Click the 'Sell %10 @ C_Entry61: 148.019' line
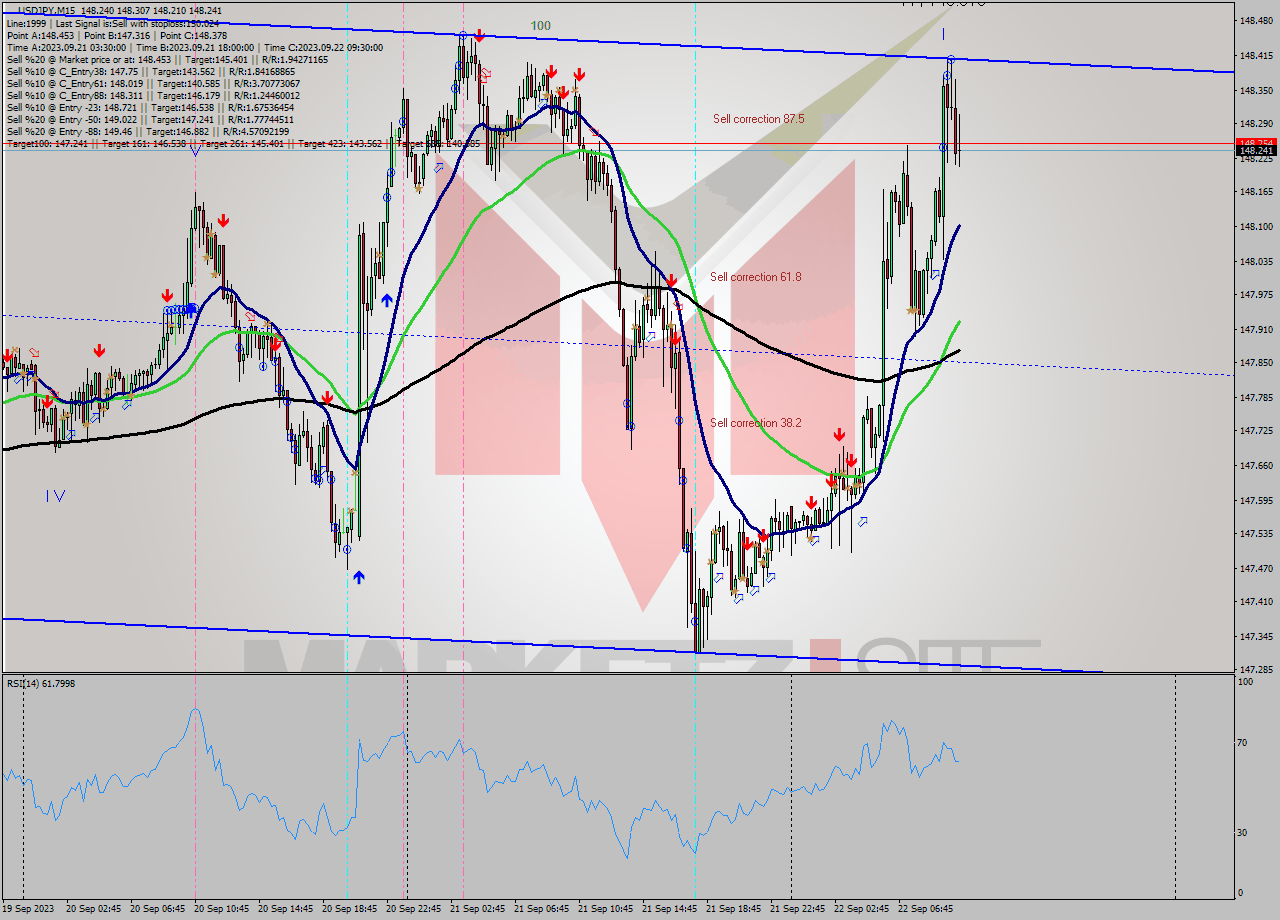 153,83
